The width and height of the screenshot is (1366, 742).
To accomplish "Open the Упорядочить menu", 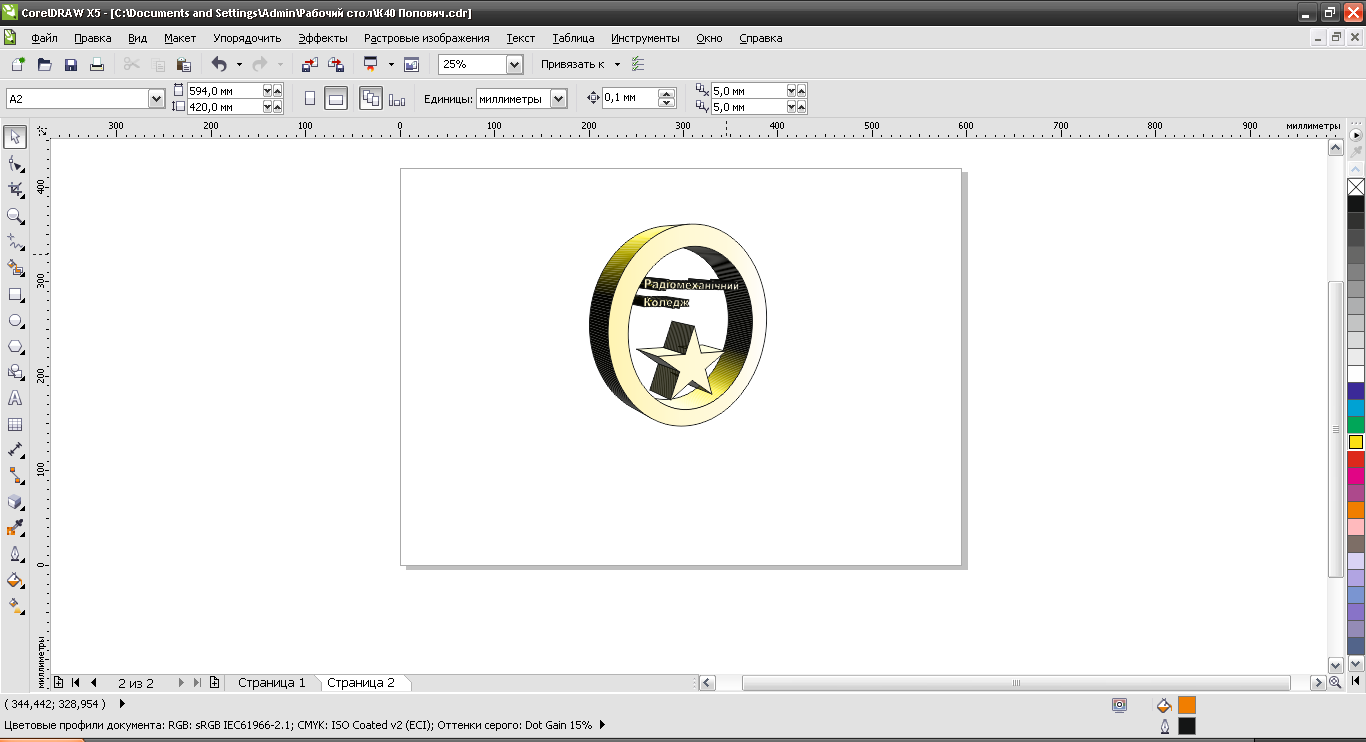I will [247, 38].
